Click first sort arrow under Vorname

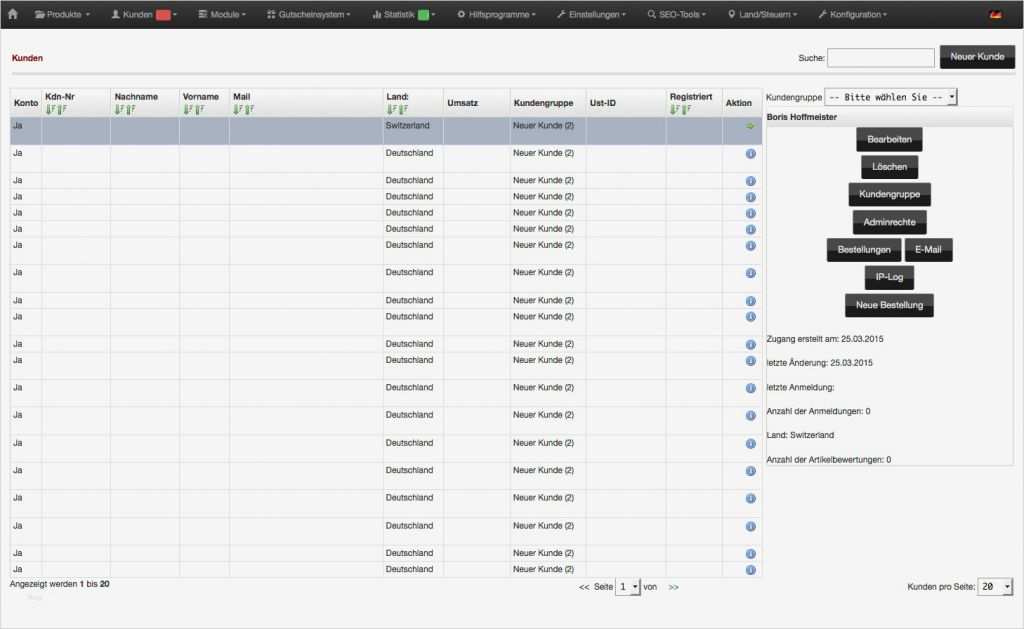(x=187, y=110)
